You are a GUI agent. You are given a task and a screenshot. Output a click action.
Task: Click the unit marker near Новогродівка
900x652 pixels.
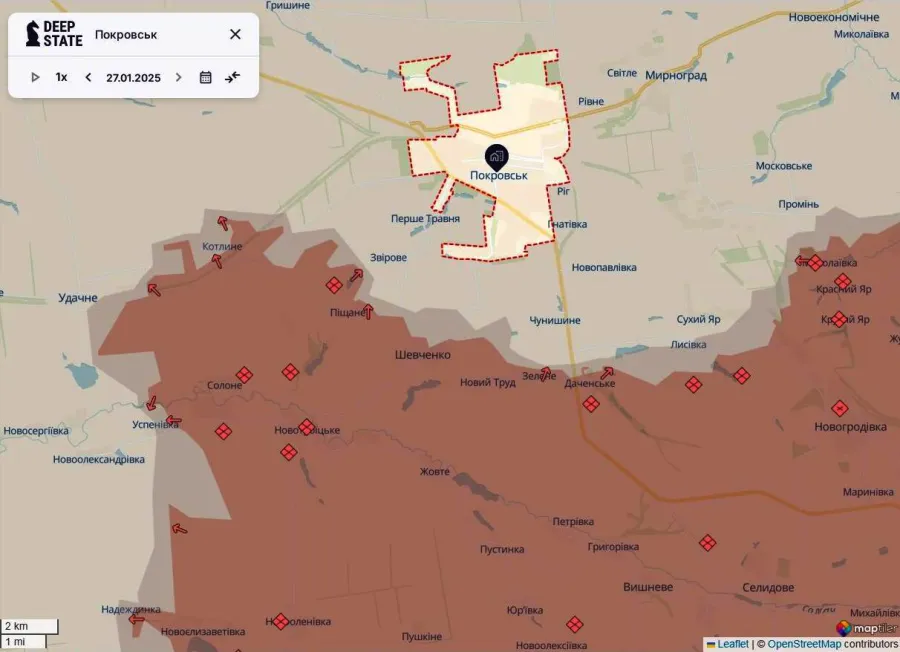pyautogui.click(x=840, y=408)
